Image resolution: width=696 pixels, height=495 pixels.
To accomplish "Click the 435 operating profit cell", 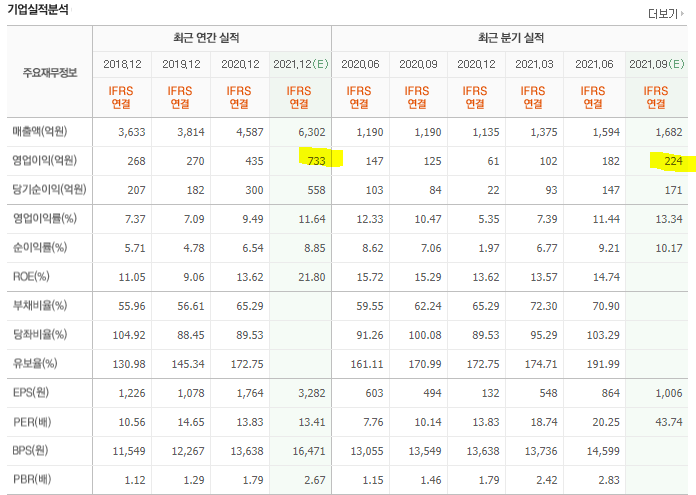I will [x=254, y=161].
